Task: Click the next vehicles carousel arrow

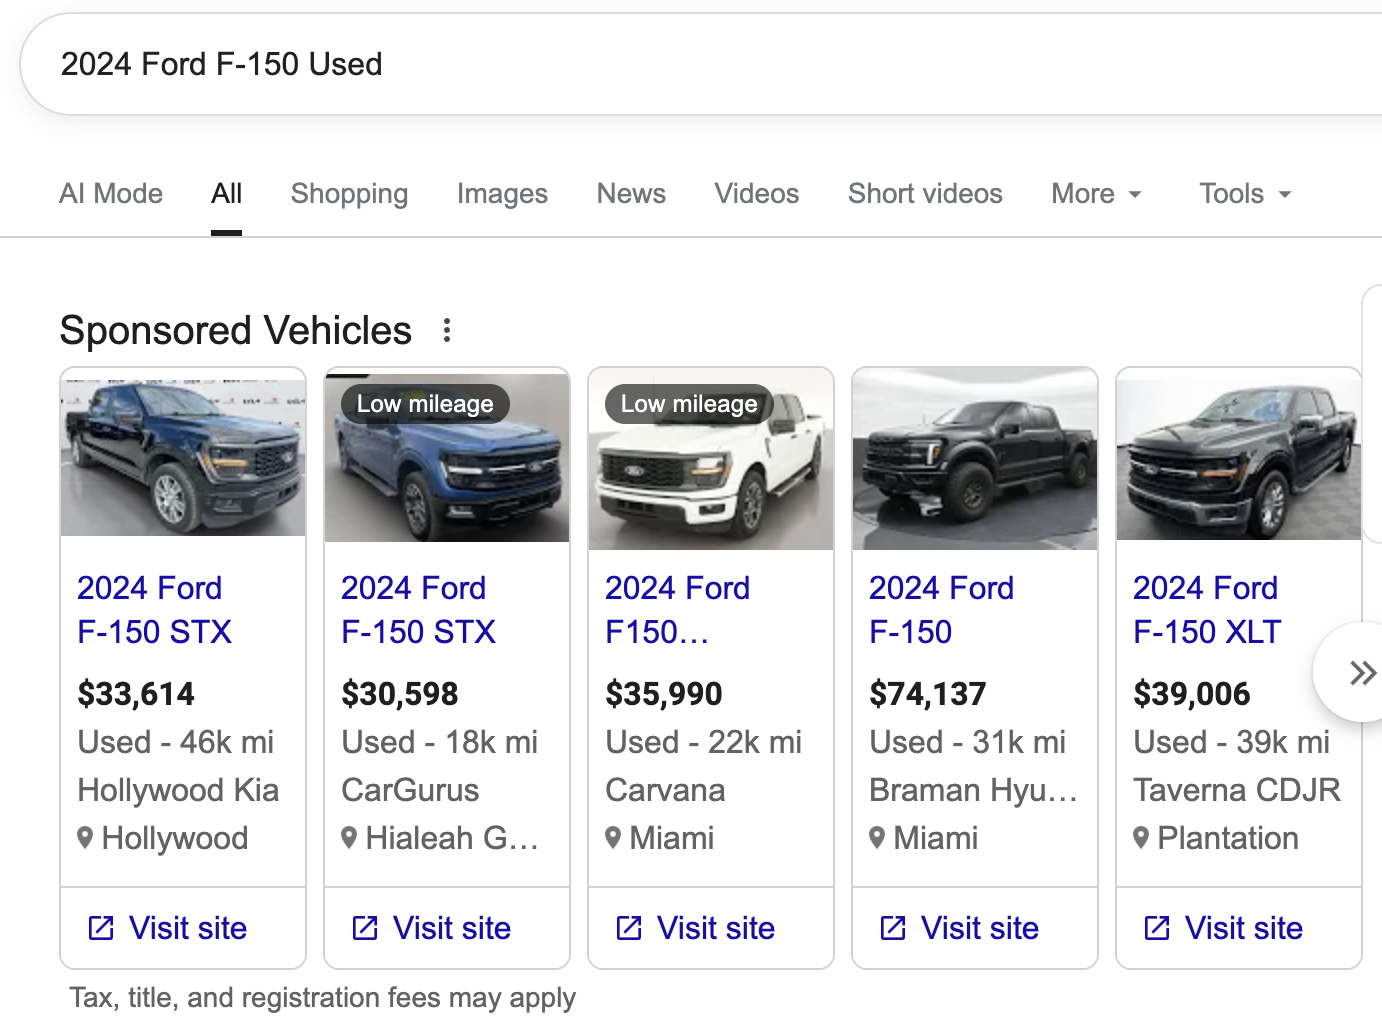Action: tap(1360, 672)
